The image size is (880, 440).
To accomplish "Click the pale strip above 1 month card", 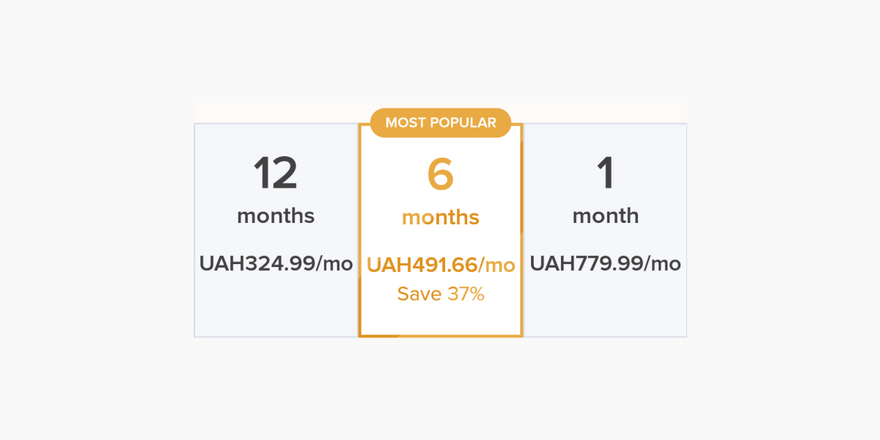I will [x=605, y=112].
